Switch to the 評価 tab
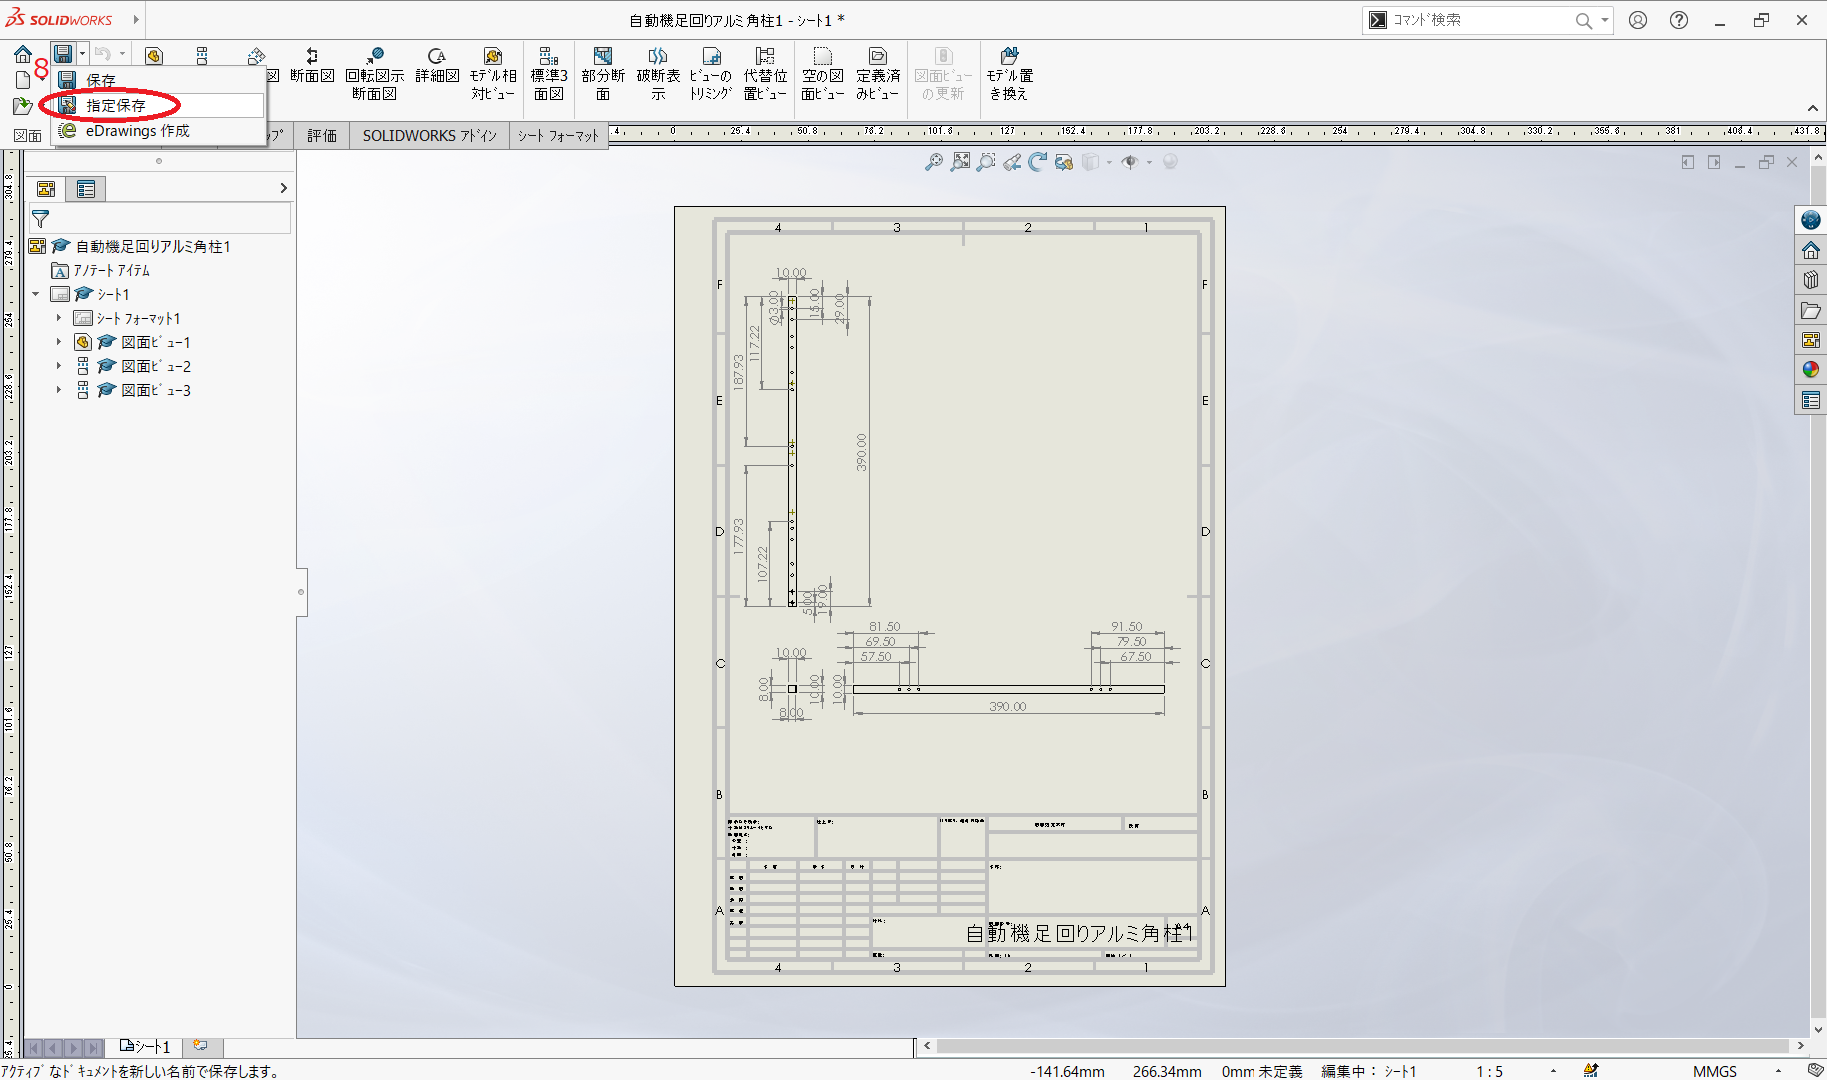The image size is (1827, 1080). tap(322, 136)
